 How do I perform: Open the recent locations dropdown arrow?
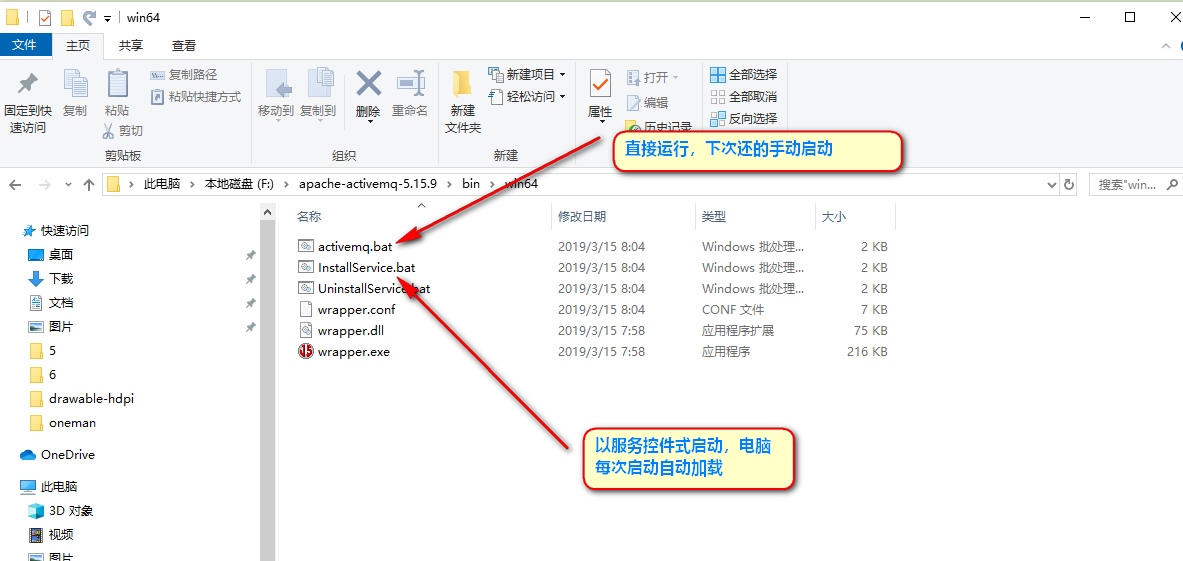[69, 185]
